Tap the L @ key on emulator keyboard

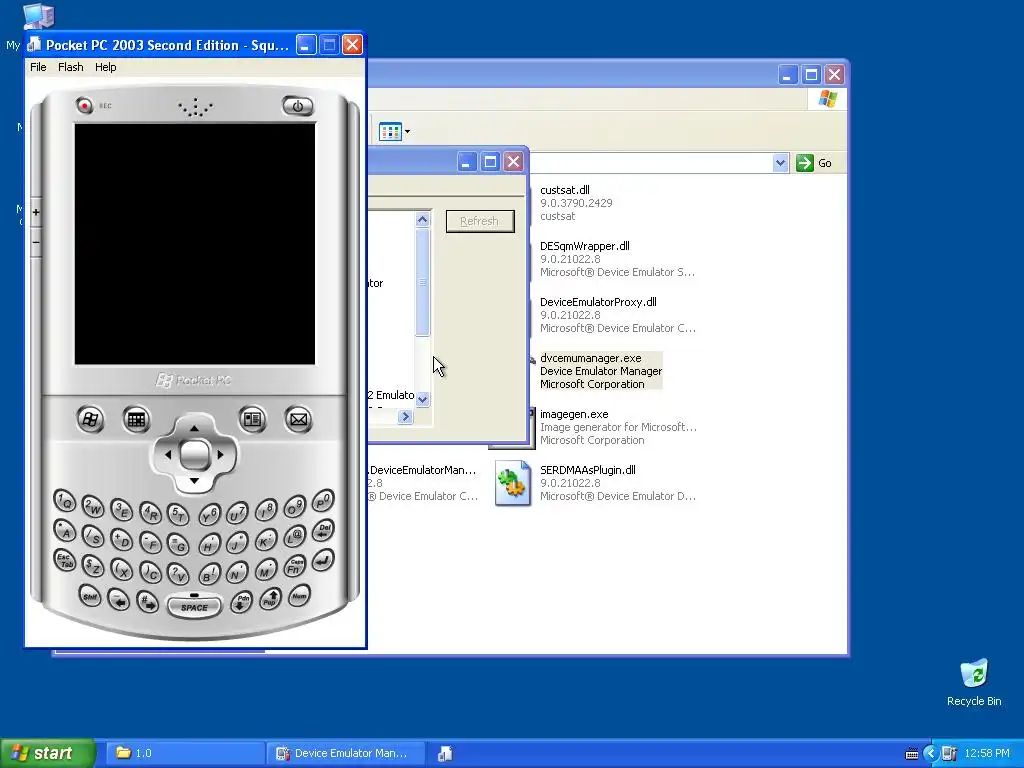(295, 536)
